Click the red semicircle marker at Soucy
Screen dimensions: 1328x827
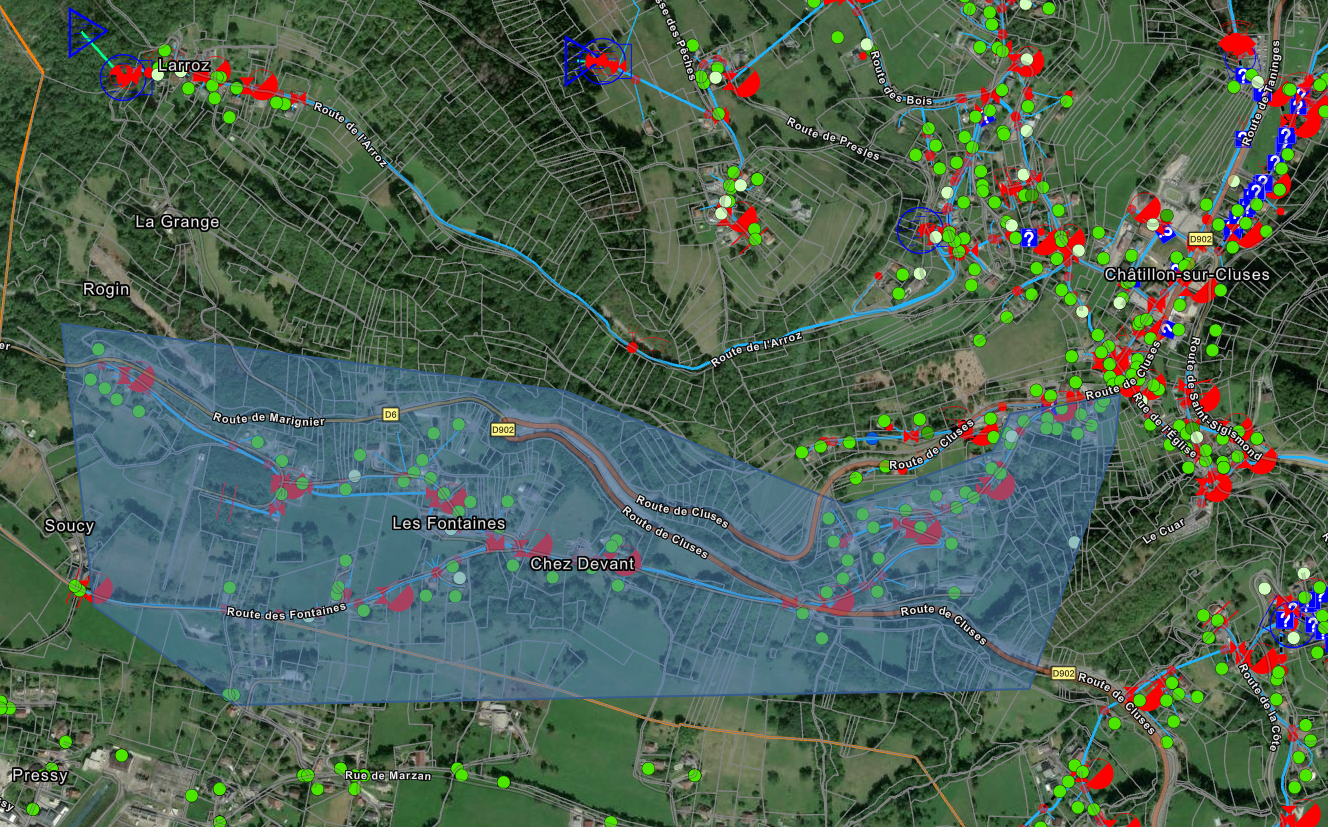[x=100, y=590]
